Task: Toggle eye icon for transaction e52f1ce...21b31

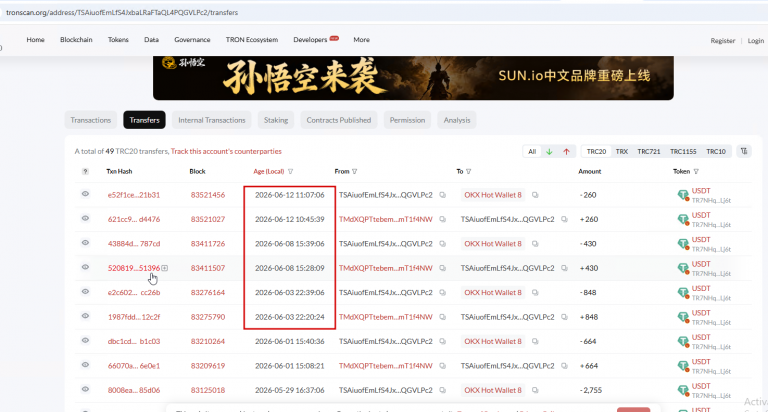Action: tap(85, 194)
